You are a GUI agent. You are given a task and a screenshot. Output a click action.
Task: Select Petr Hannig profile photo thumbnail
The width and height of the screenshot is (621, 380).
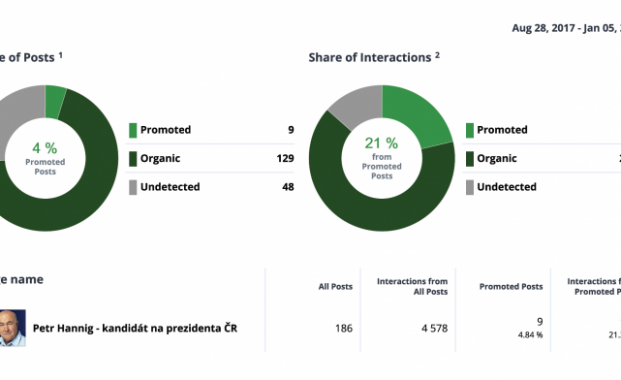pyautogui.click(x=13, y=328)
